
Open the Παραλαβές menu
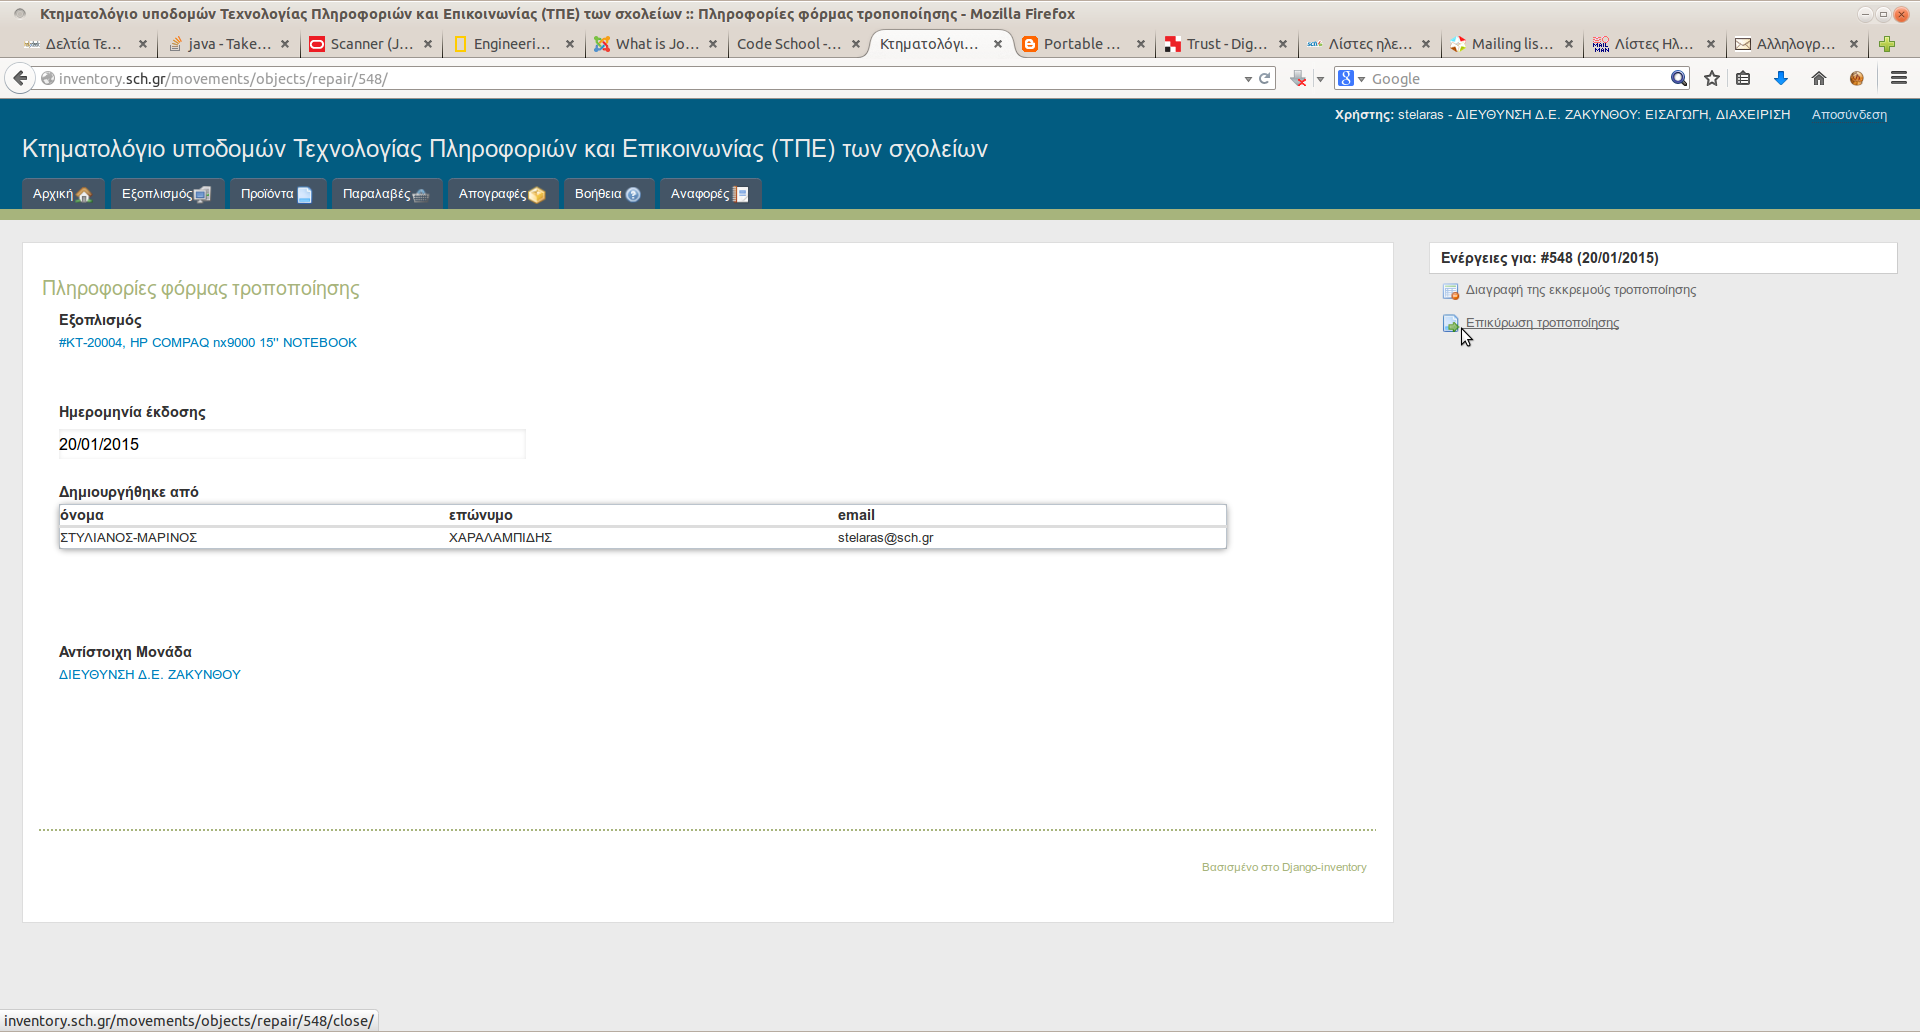386,194
